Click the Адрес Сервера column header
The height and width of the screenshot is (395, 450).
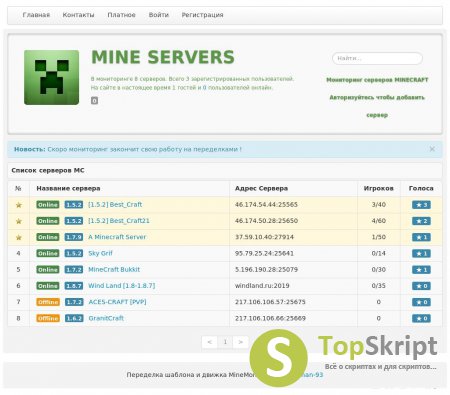[261, 188]
